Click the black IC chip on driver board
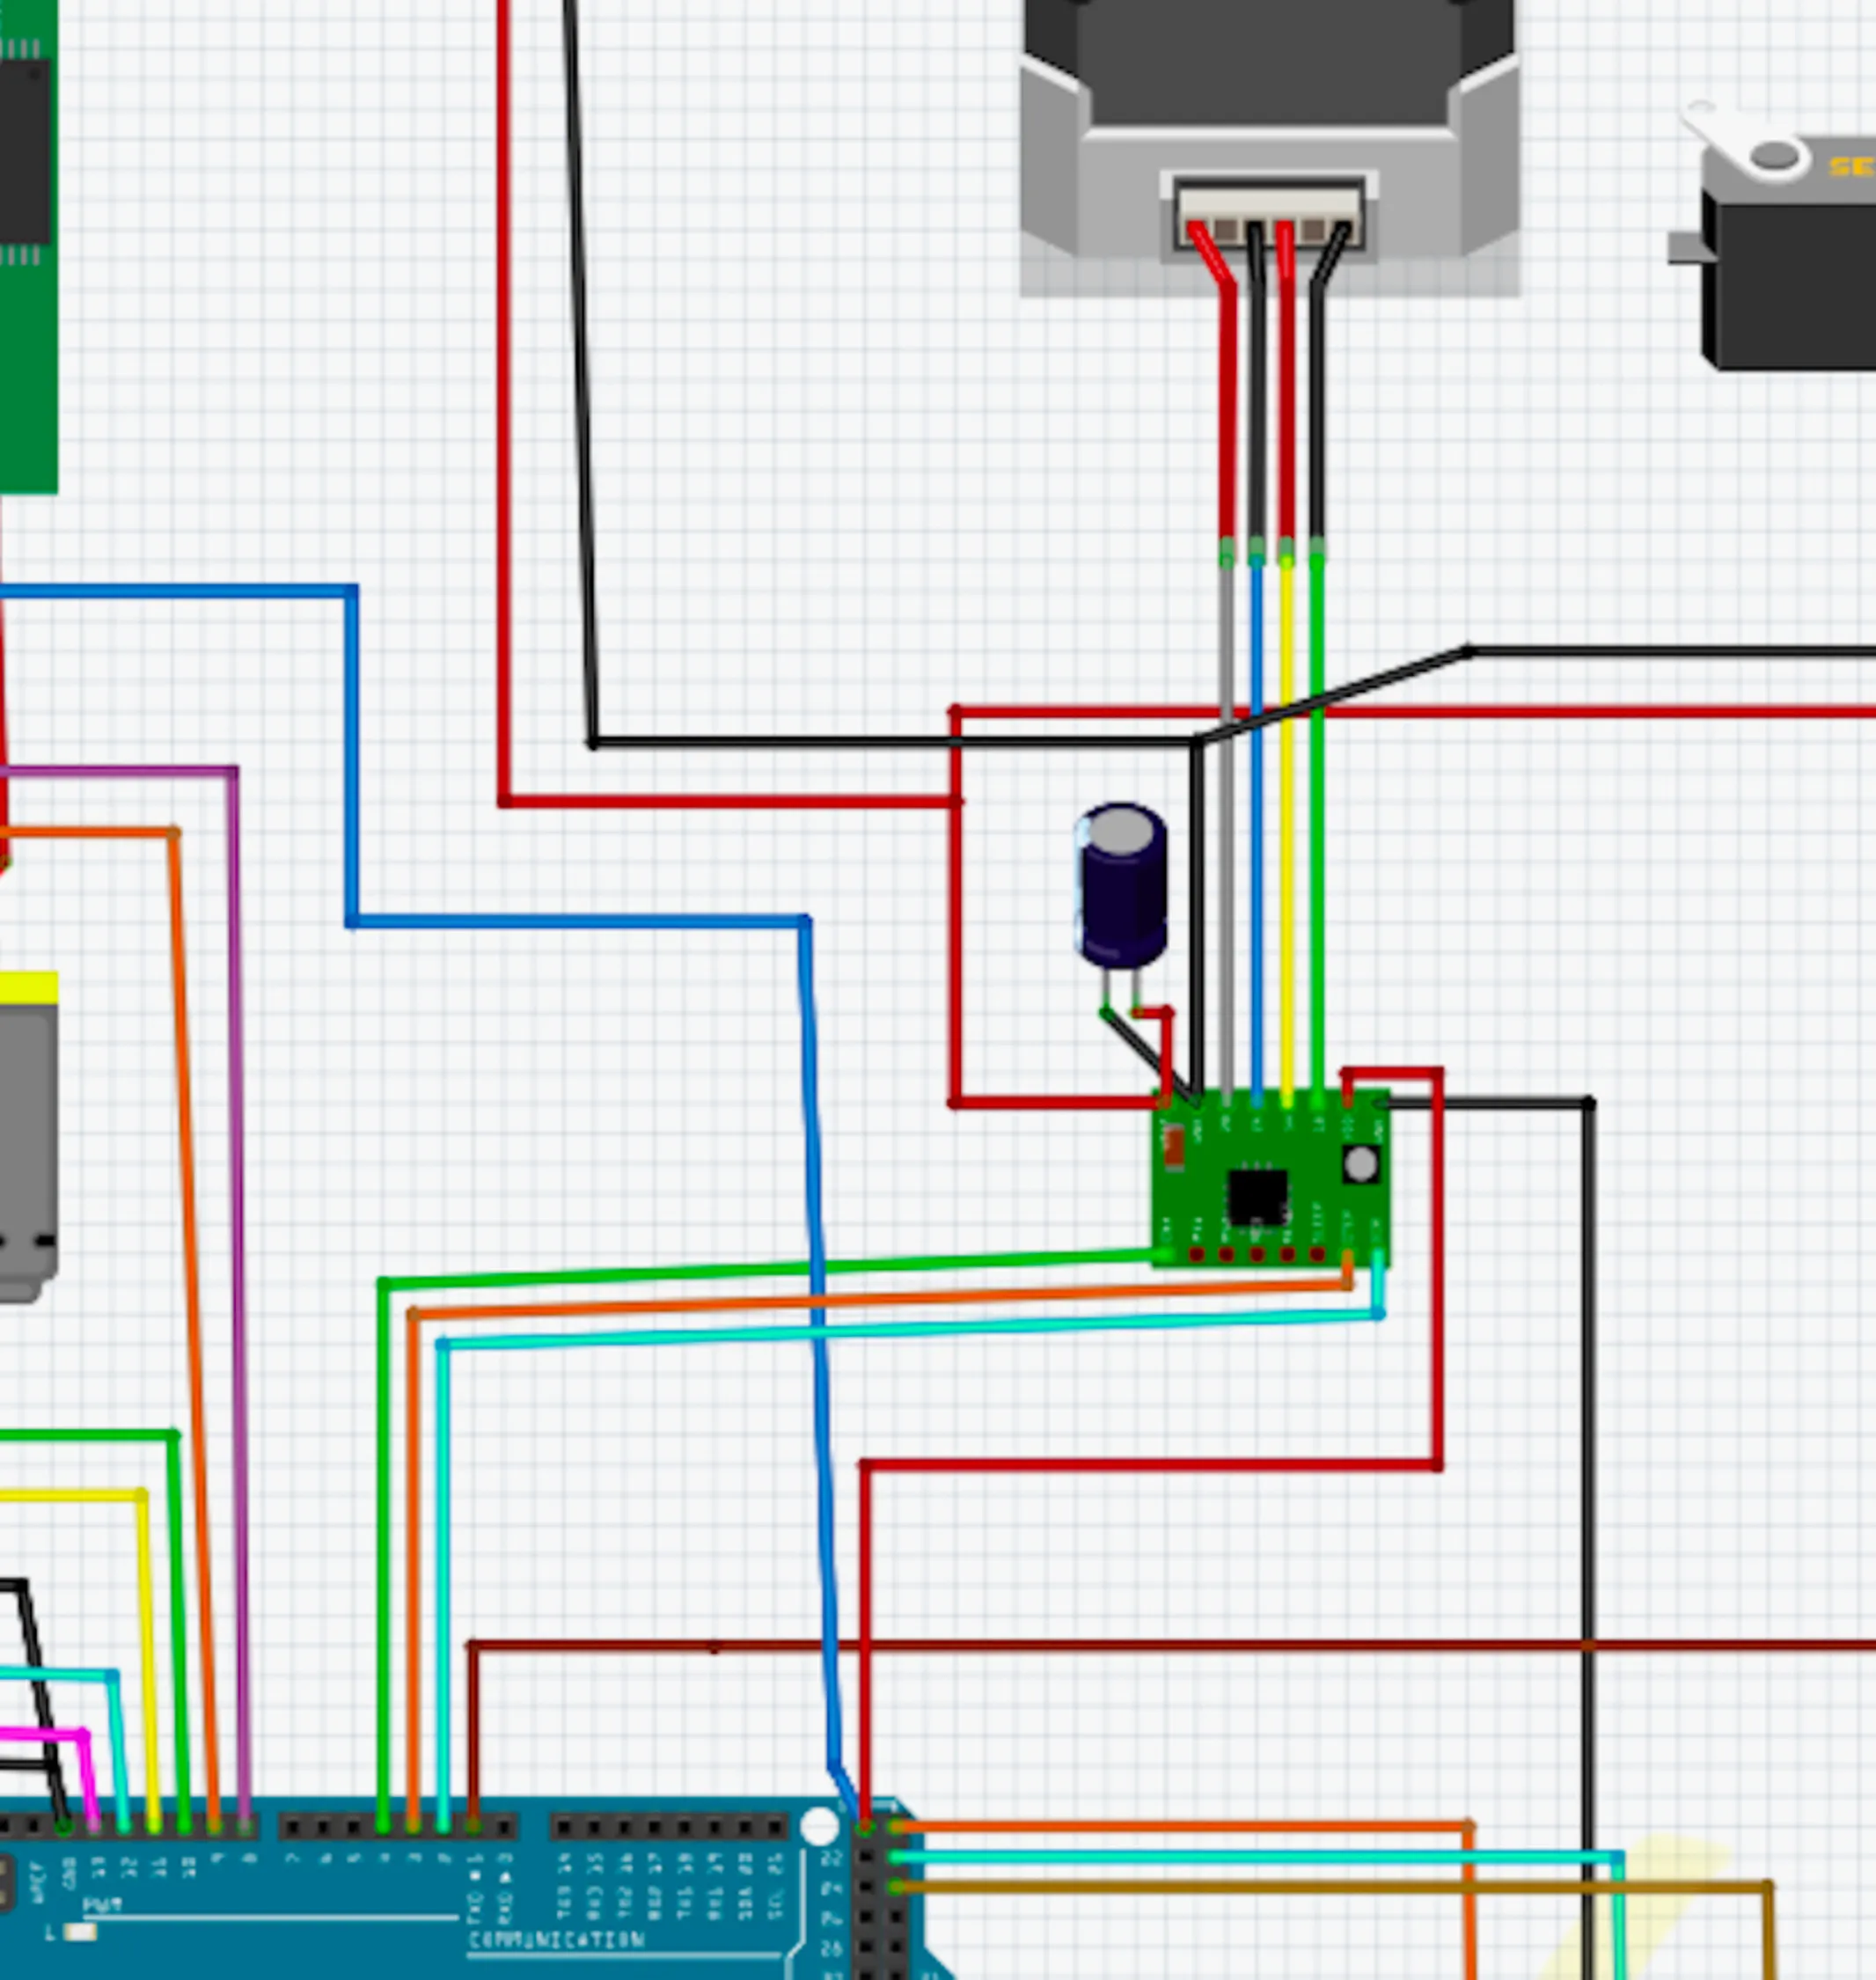This screenshot has height=1980, width=1876. pos(1257,1196)
